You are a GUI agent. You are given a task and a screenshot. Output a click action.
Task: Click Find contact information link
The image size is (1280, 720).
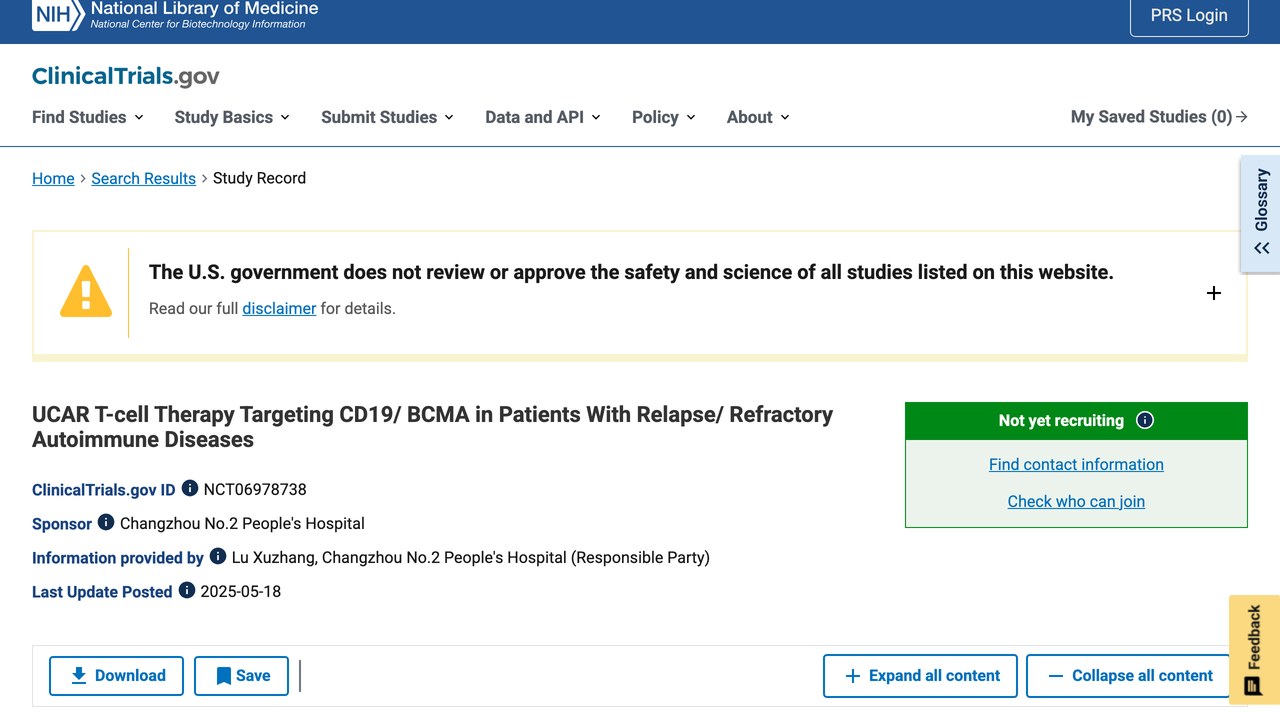(1076, 464)
